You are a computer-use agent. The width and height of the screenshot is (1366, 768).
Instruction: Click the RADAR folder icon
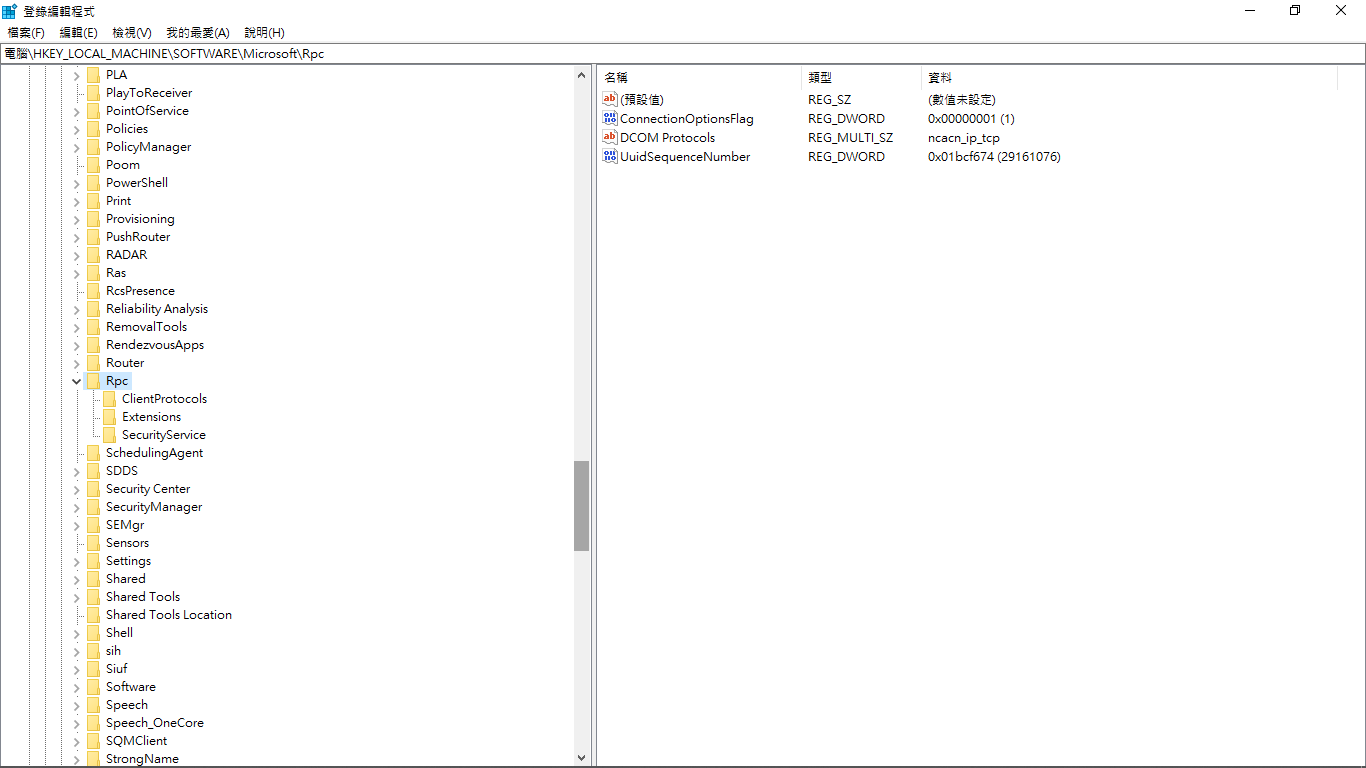pos(93,255)
